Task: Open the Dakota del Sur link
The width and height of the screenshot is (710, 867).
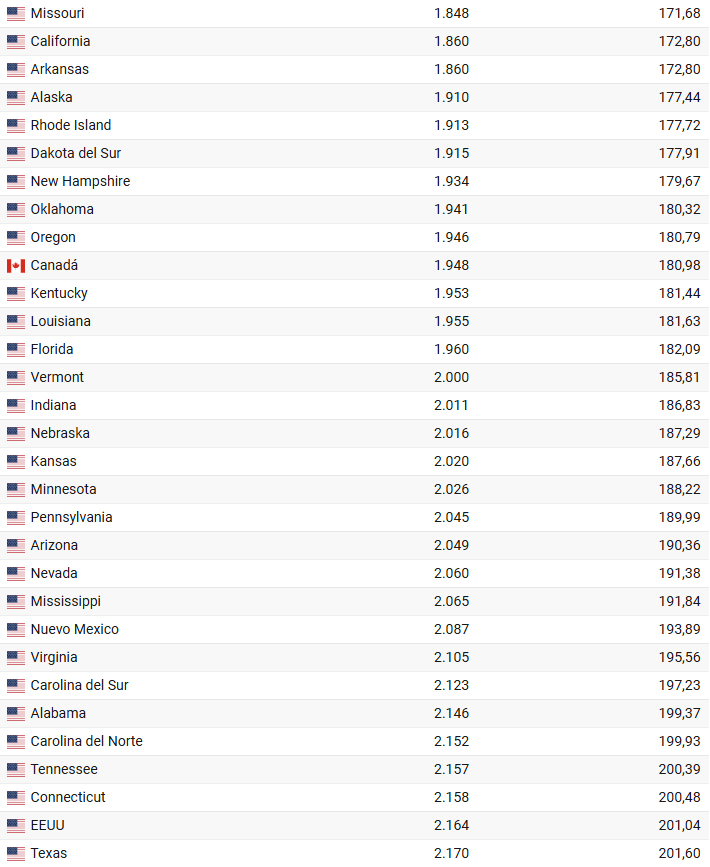Action: (x=76, y=154)
